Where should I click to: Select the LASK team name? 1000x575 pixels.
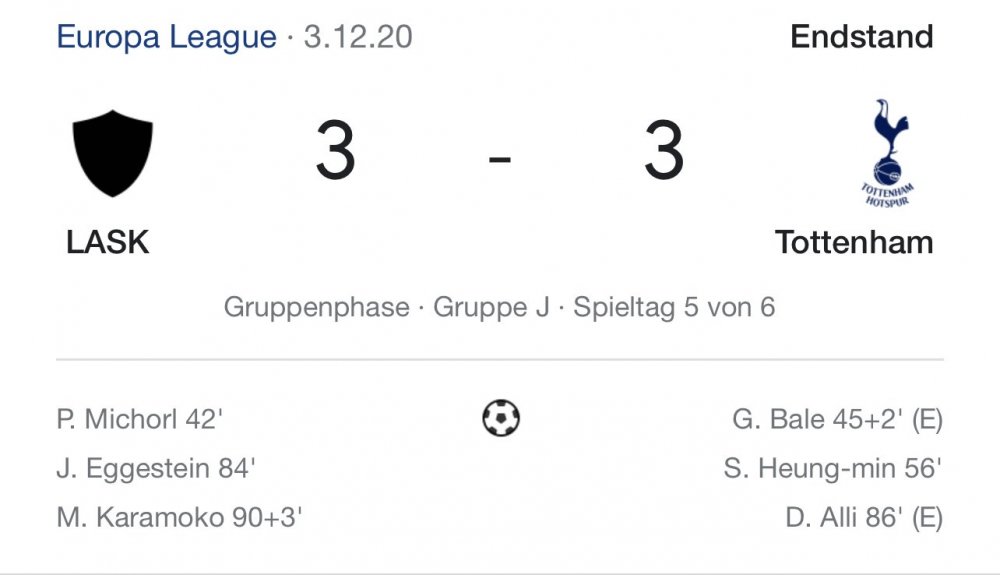[108, 242]
